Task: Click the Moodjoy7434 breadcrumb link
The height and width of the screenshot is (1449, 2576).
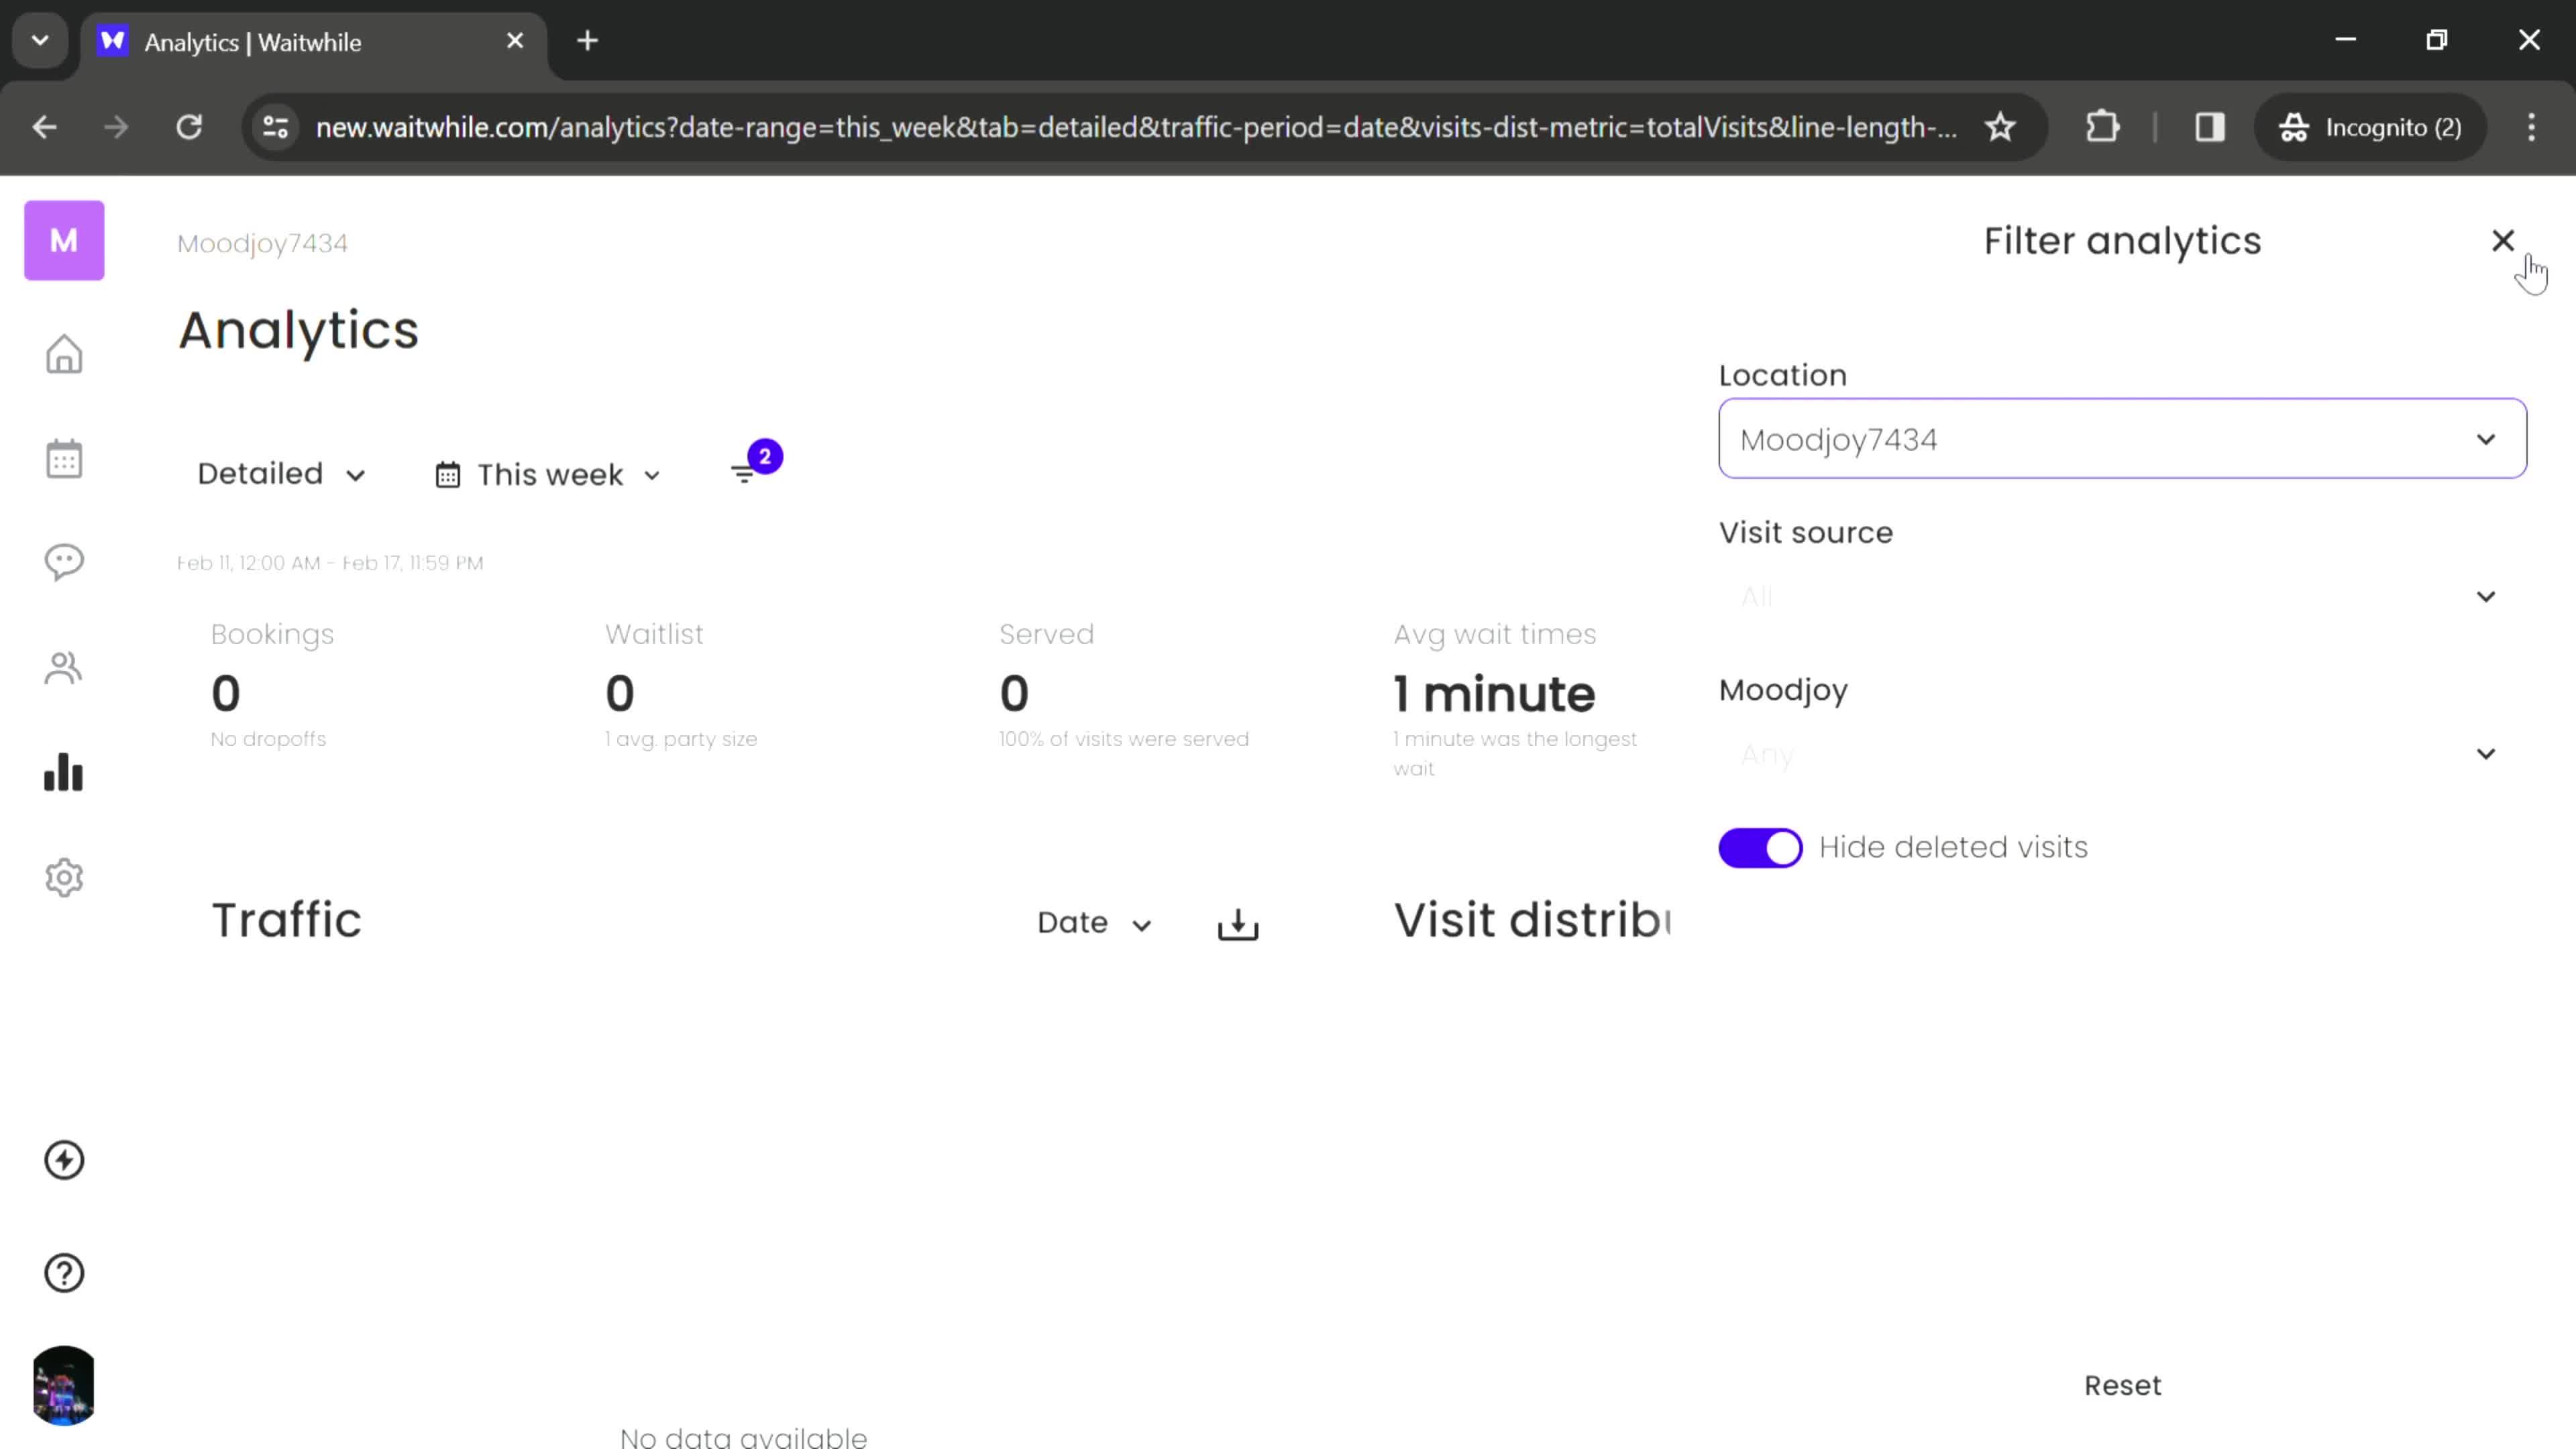Action: click(262, 243)
